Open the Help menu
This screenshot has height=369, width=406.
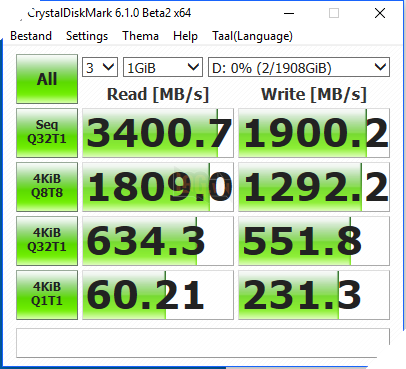[185, 36]
